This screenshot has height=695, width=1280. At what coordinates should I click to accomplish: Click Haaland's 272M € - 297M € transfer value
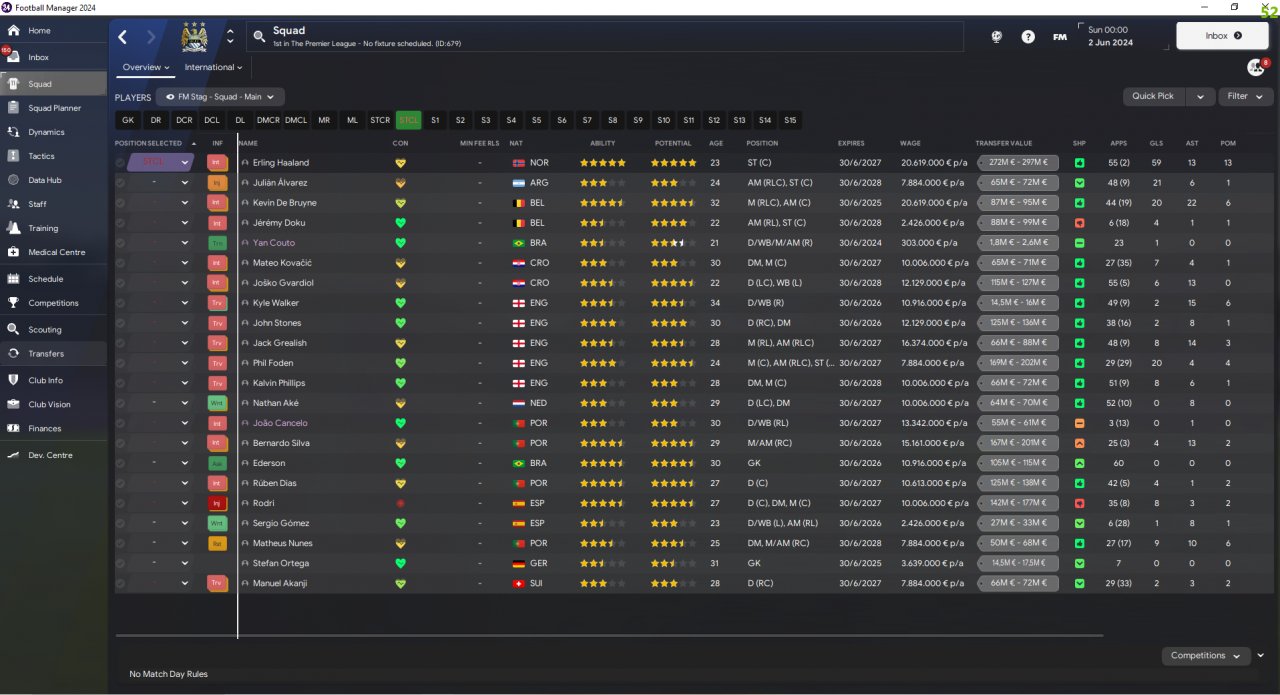pyautogui.click(x=1017, y=163)
